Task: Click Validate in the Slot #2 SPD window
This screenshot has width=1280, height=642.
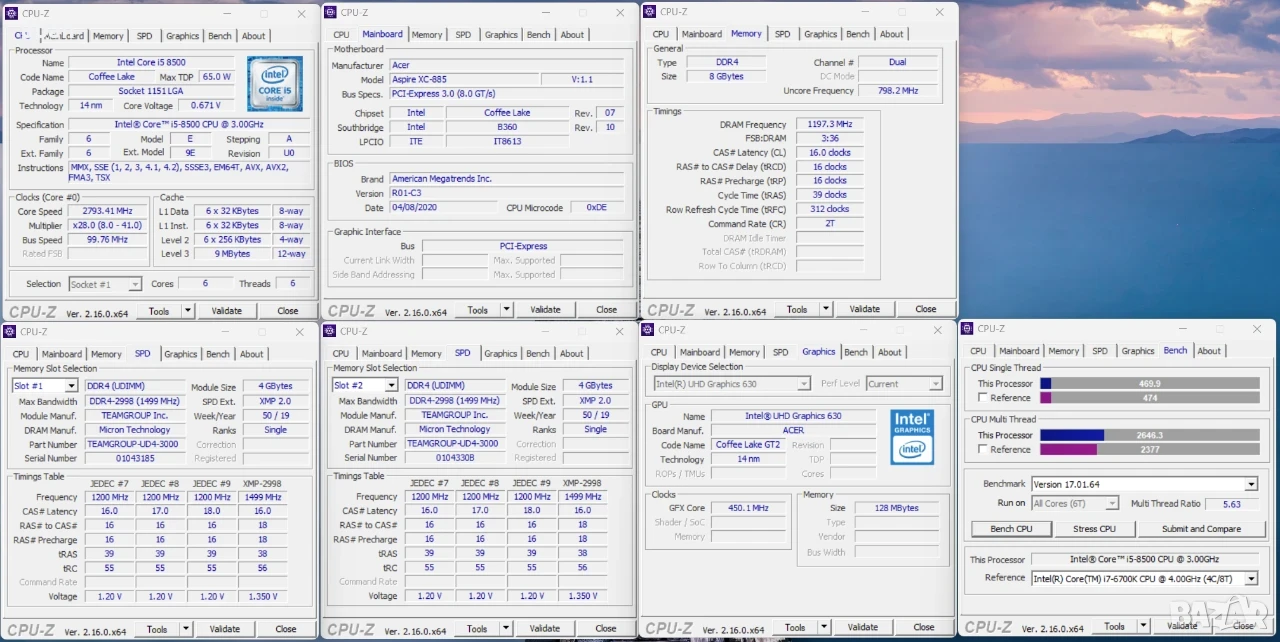Action: (544, 629)
